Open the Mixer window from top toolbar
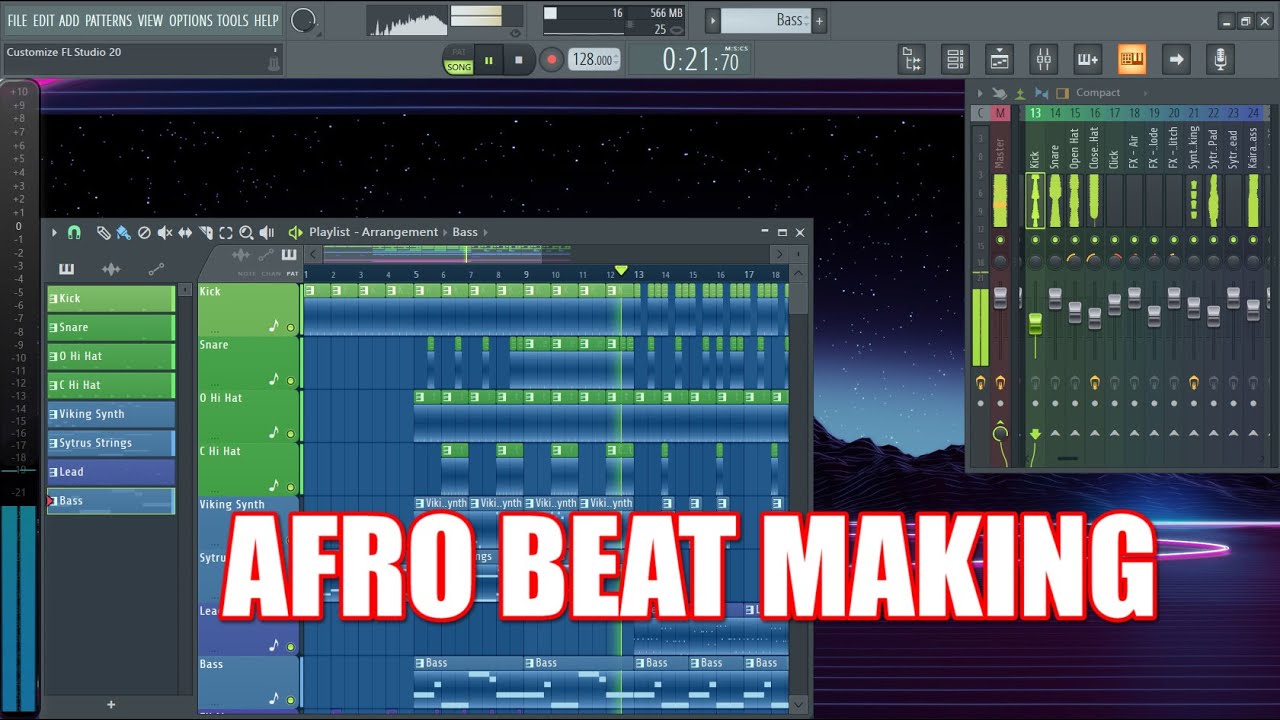Image resolution: width=1280 pixels, height=720 pixels. pos(1043,60)
